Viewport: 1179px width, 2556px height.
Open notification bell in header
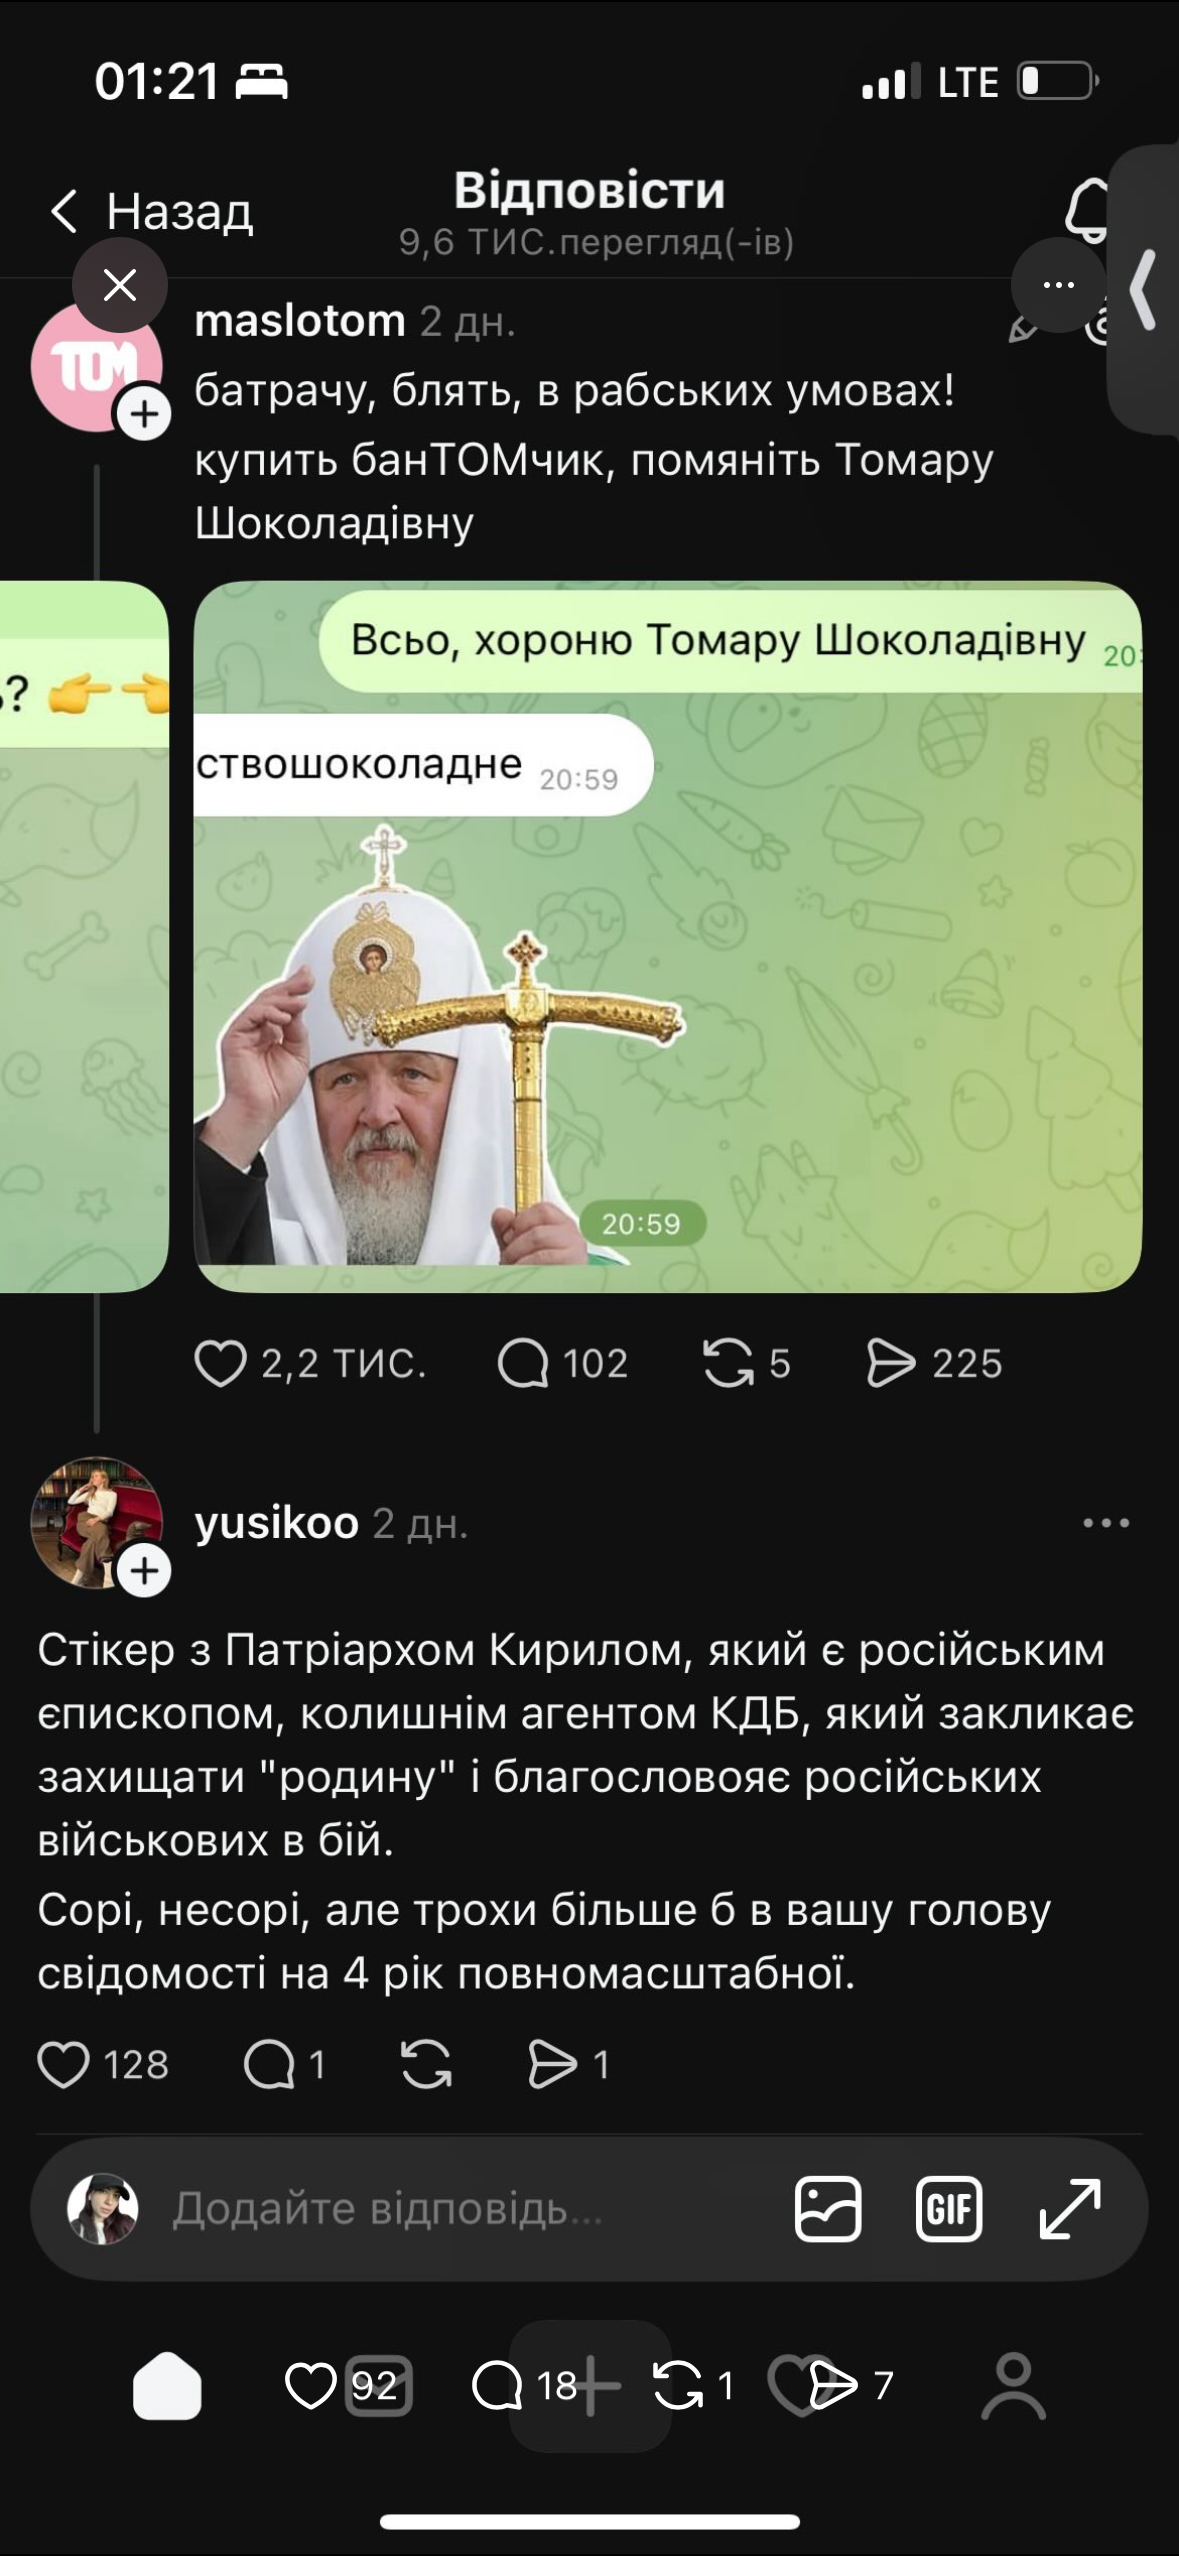click(1088, 211)
